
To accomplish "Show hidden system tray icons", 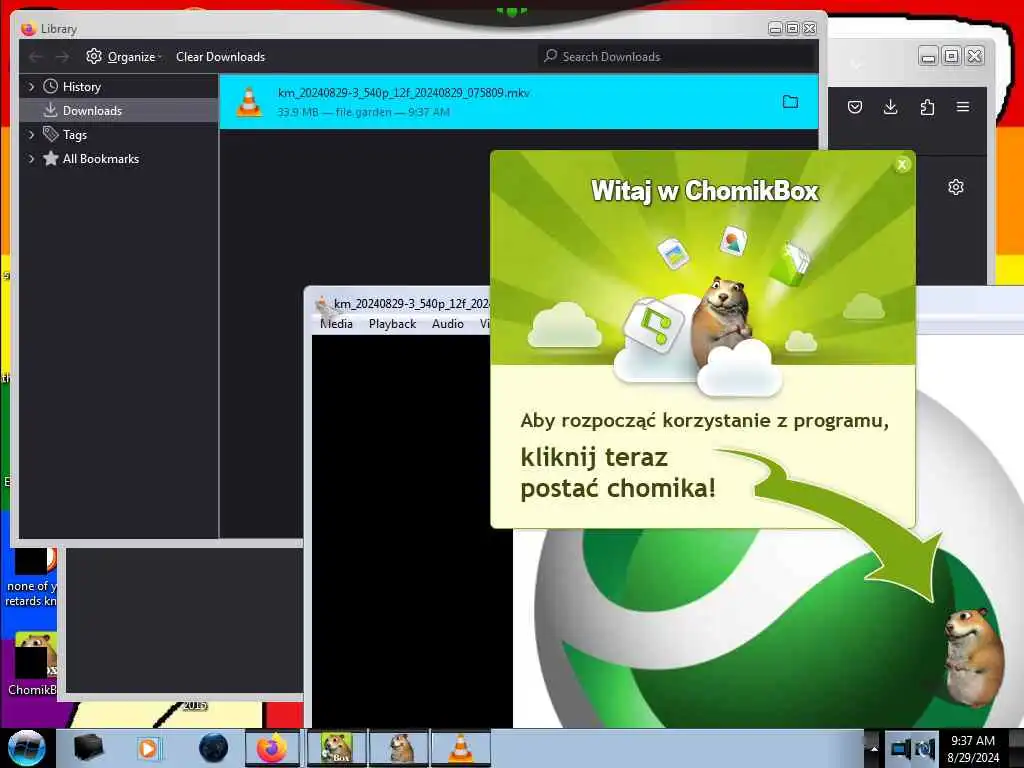I will tap(874, 748).
